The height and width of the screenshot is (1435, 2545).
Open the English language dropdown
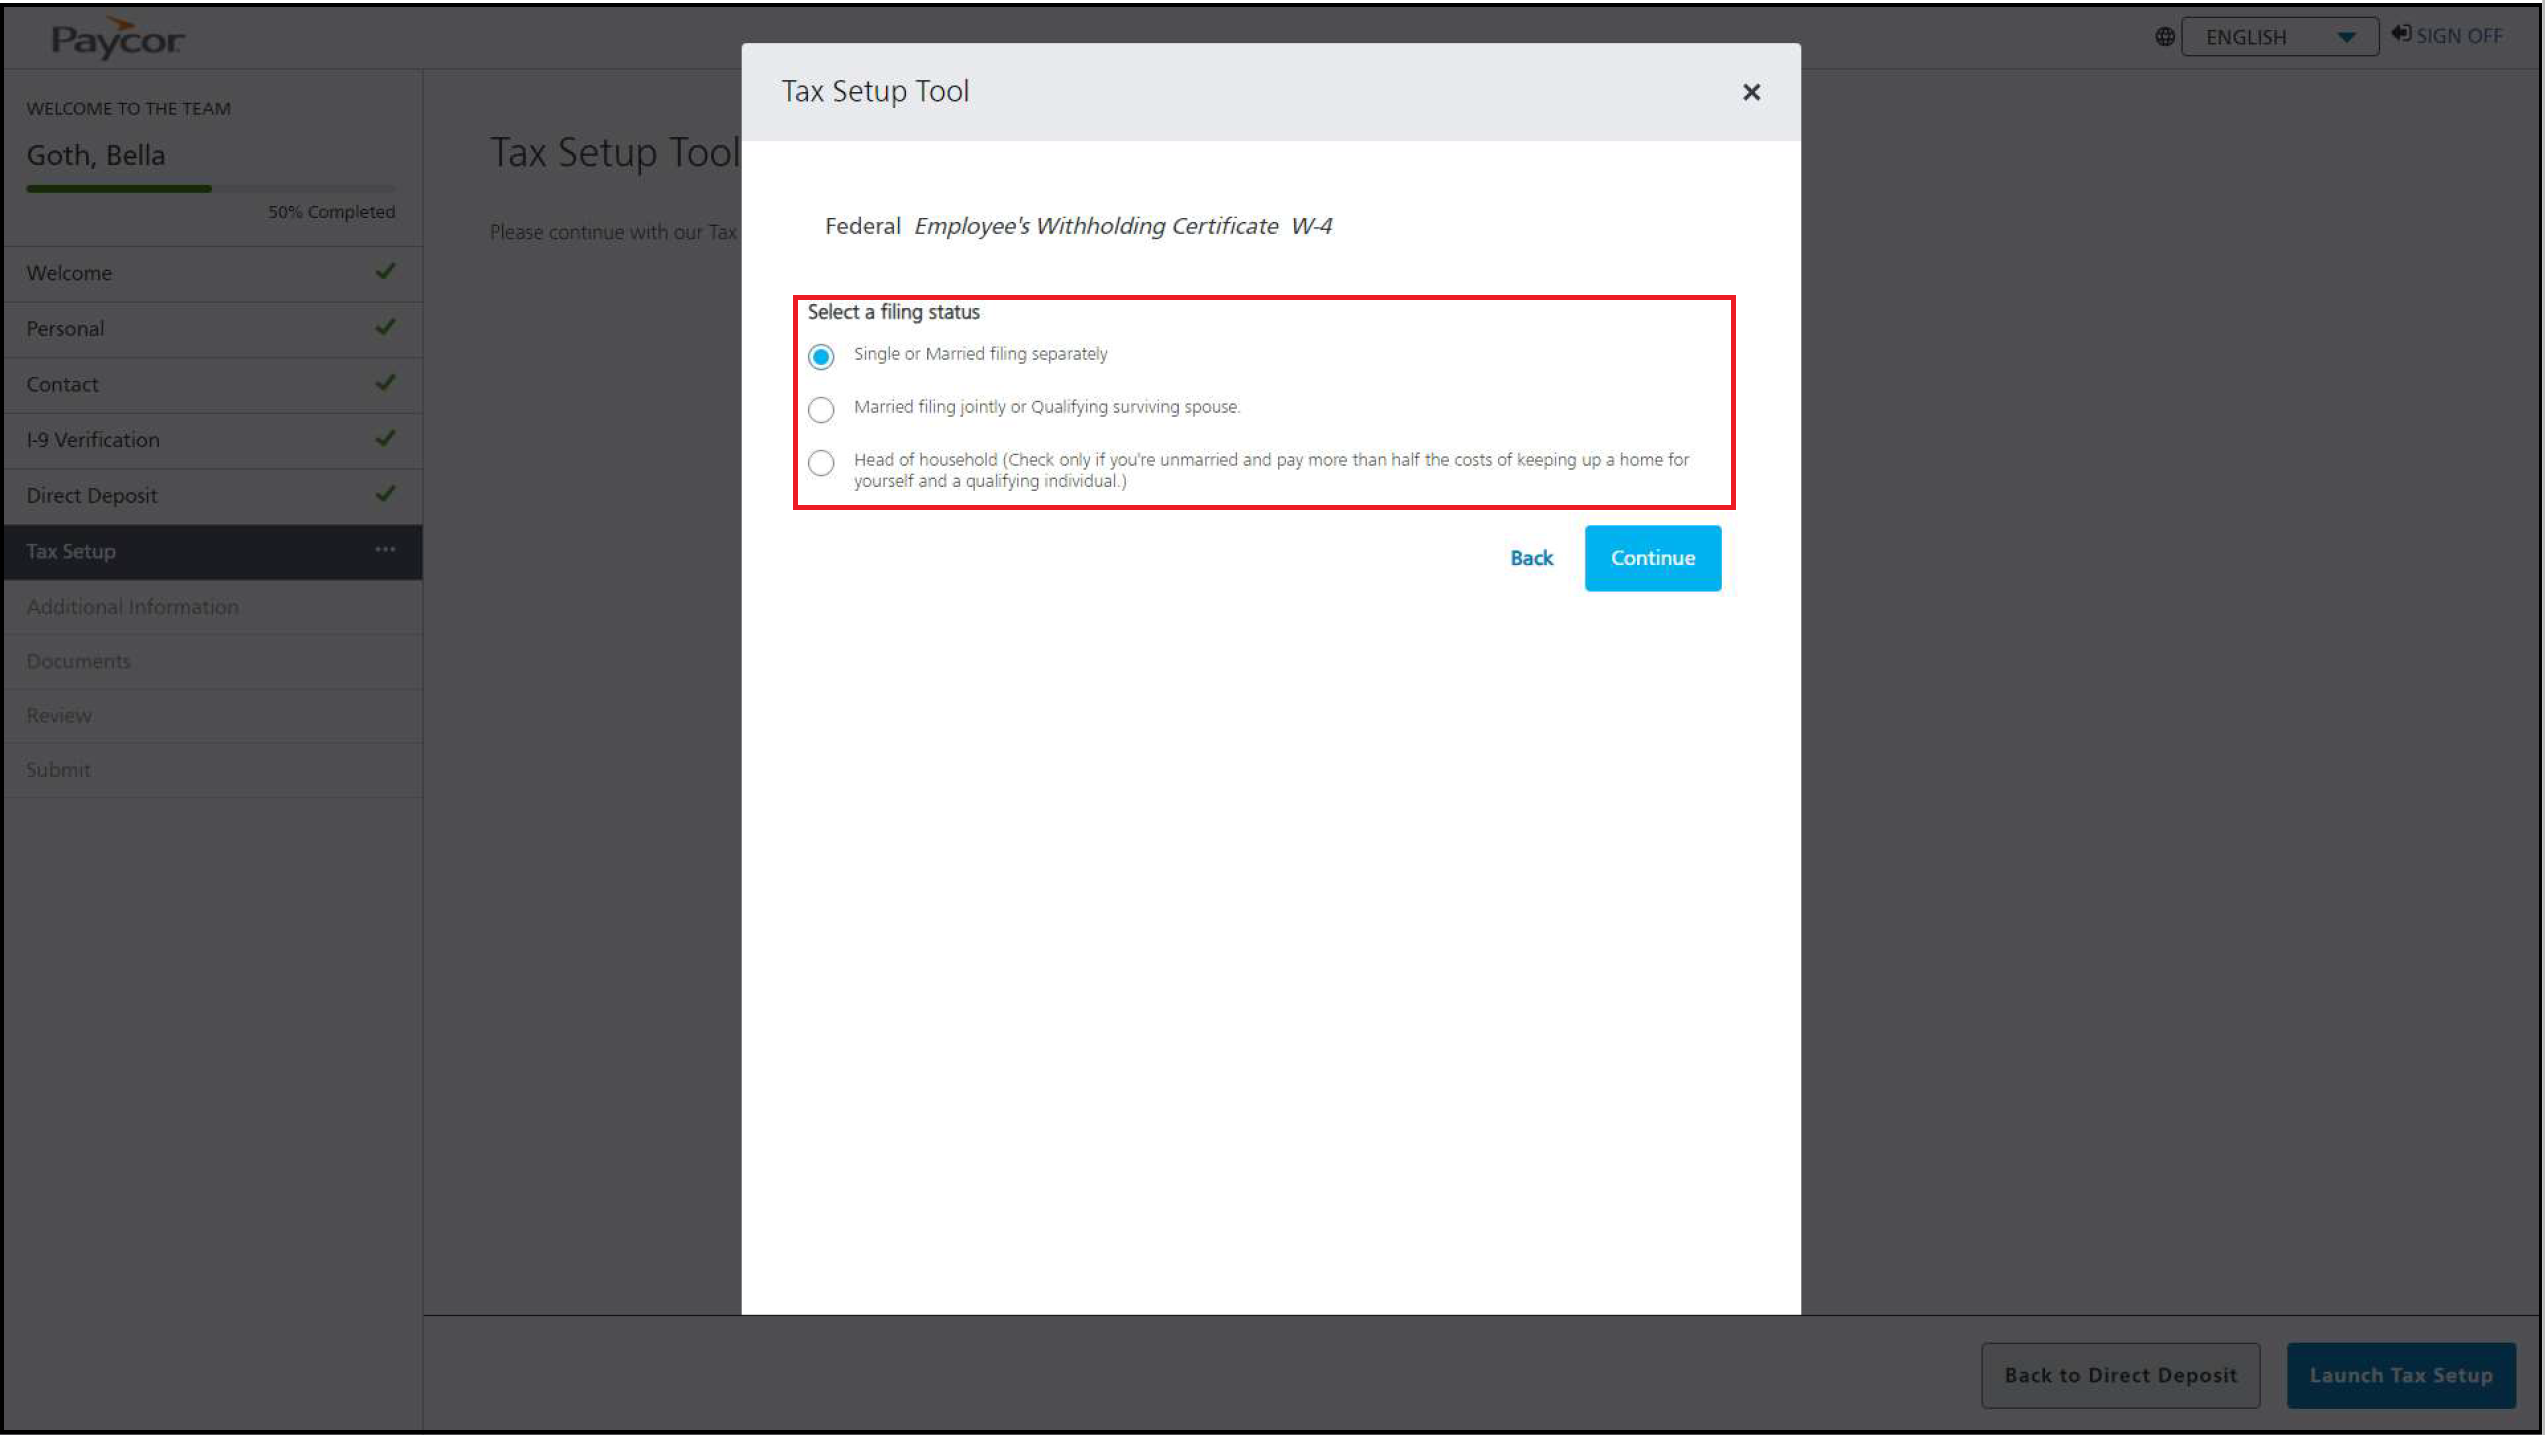pos(2264,37)
